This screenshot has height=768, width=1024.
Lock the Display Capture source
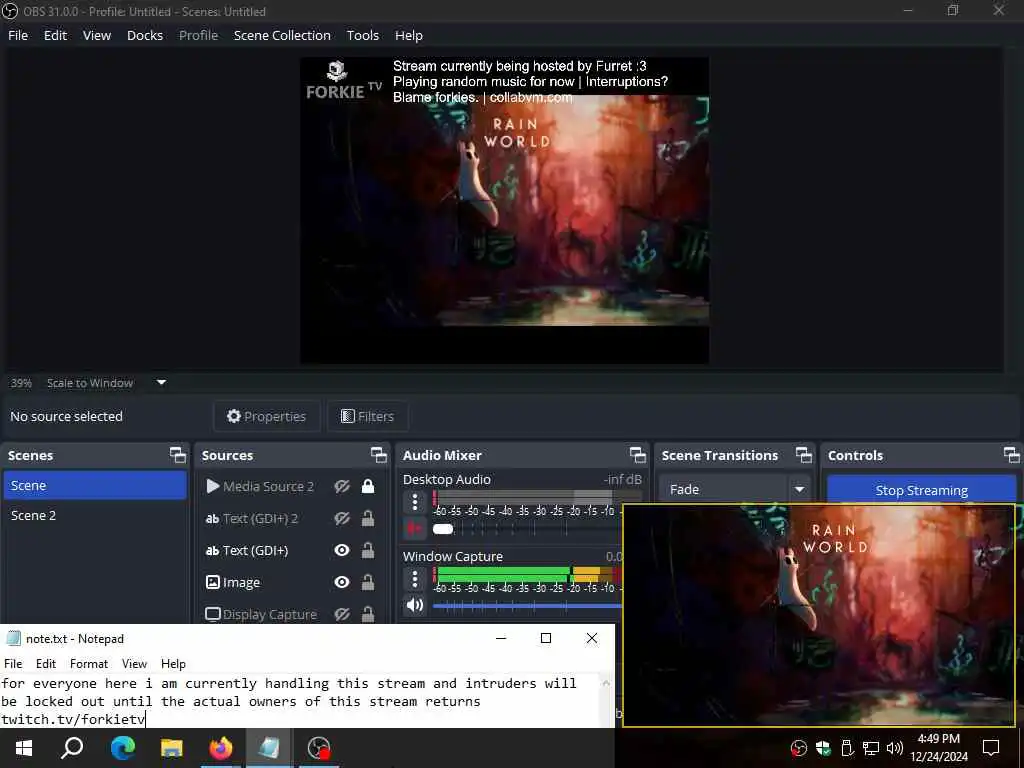[368, 614]
